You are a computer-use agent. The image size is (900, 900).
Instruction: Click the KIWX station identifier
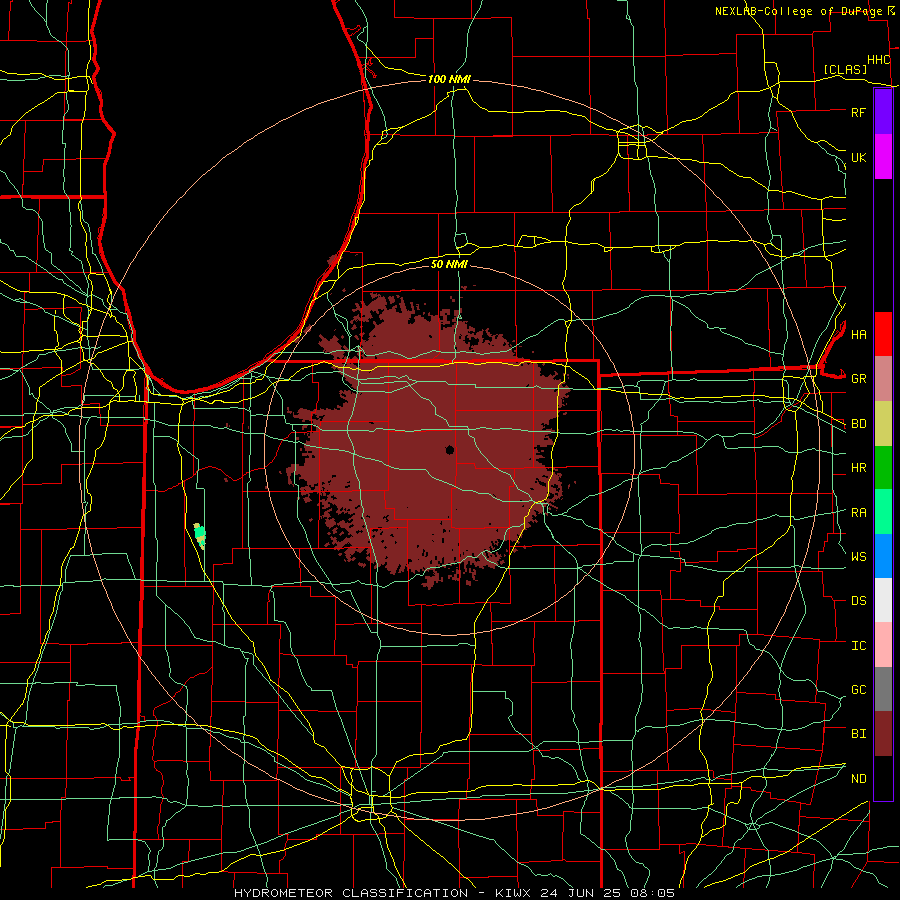point(514,893)
